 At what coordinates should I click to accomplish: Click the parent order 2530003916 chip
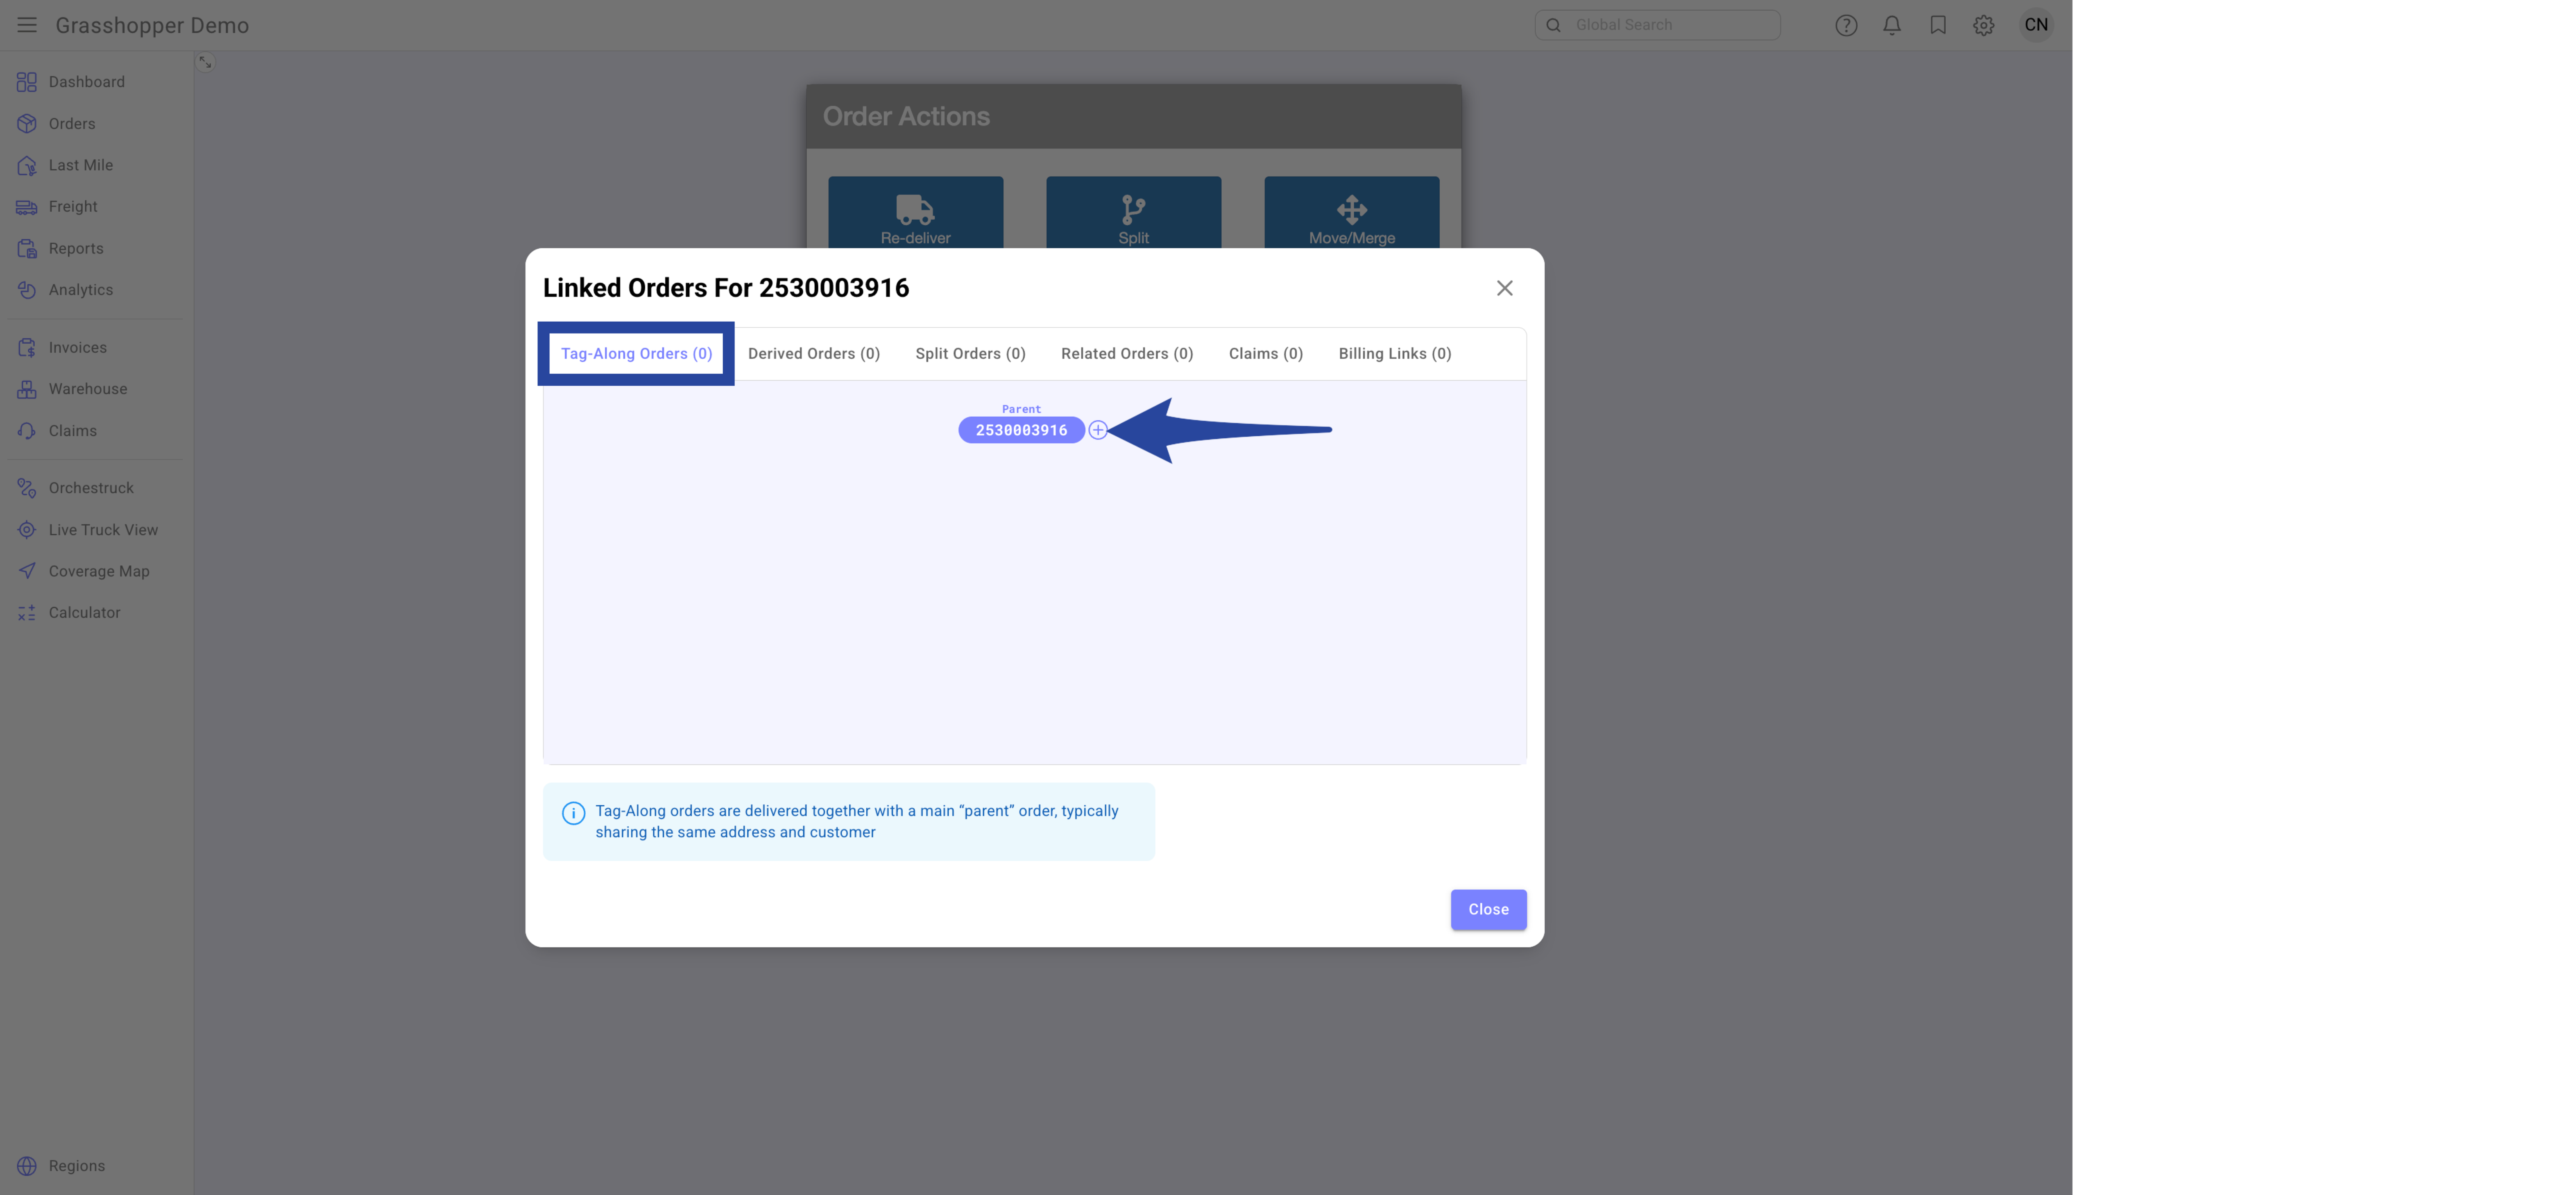[1020, 430]
